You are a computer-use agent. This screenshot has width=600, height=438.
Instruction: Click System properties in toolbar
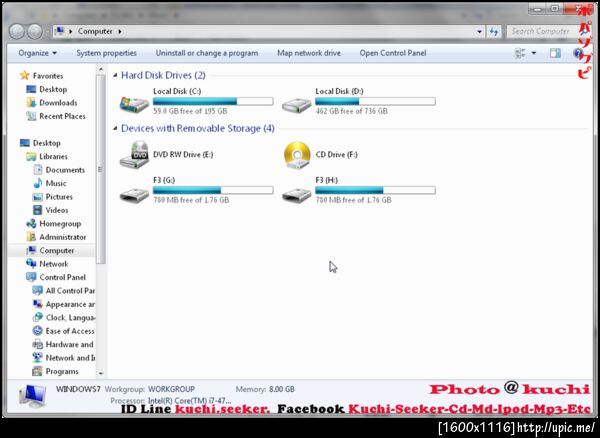[x=106, y=53]
